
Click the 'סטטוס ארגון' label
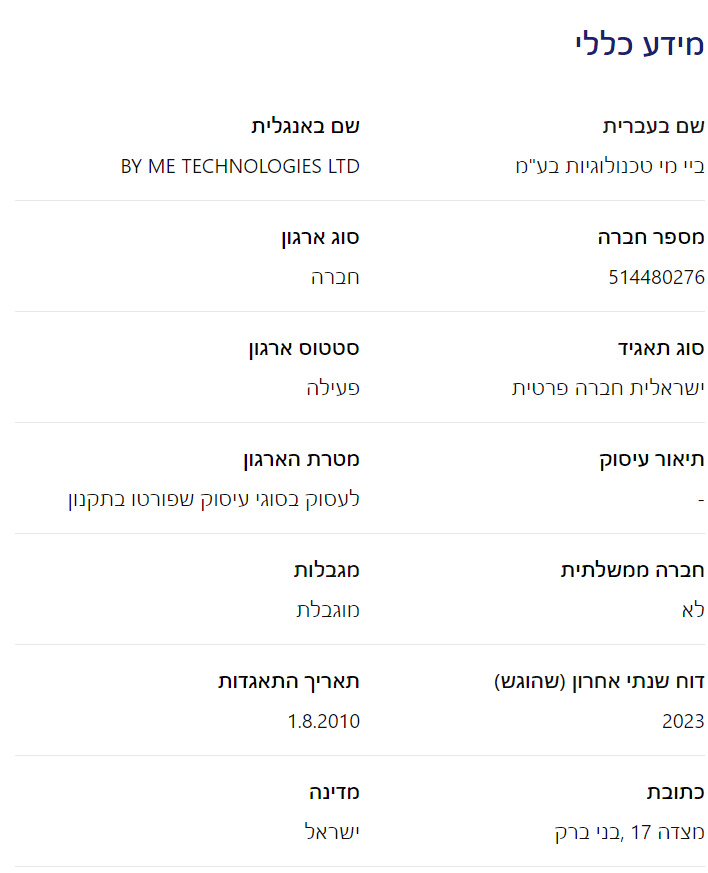304,348
